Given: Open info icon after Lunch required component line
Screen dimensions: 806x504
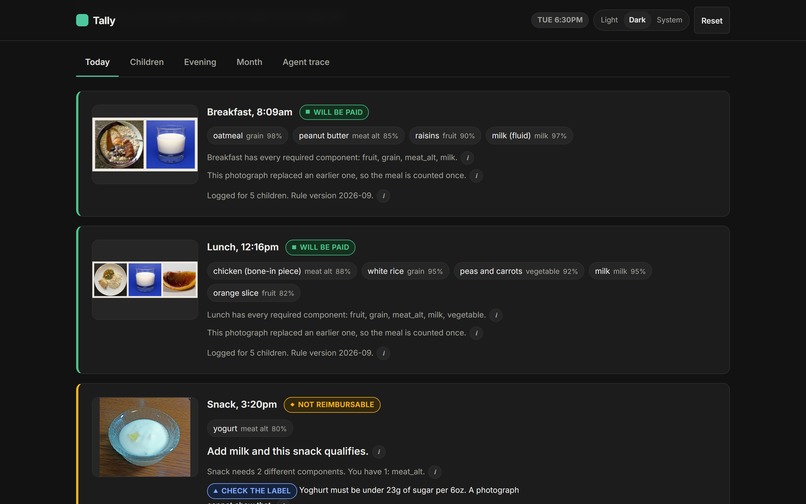Looking at the screenshot, I should click(496, 315).
